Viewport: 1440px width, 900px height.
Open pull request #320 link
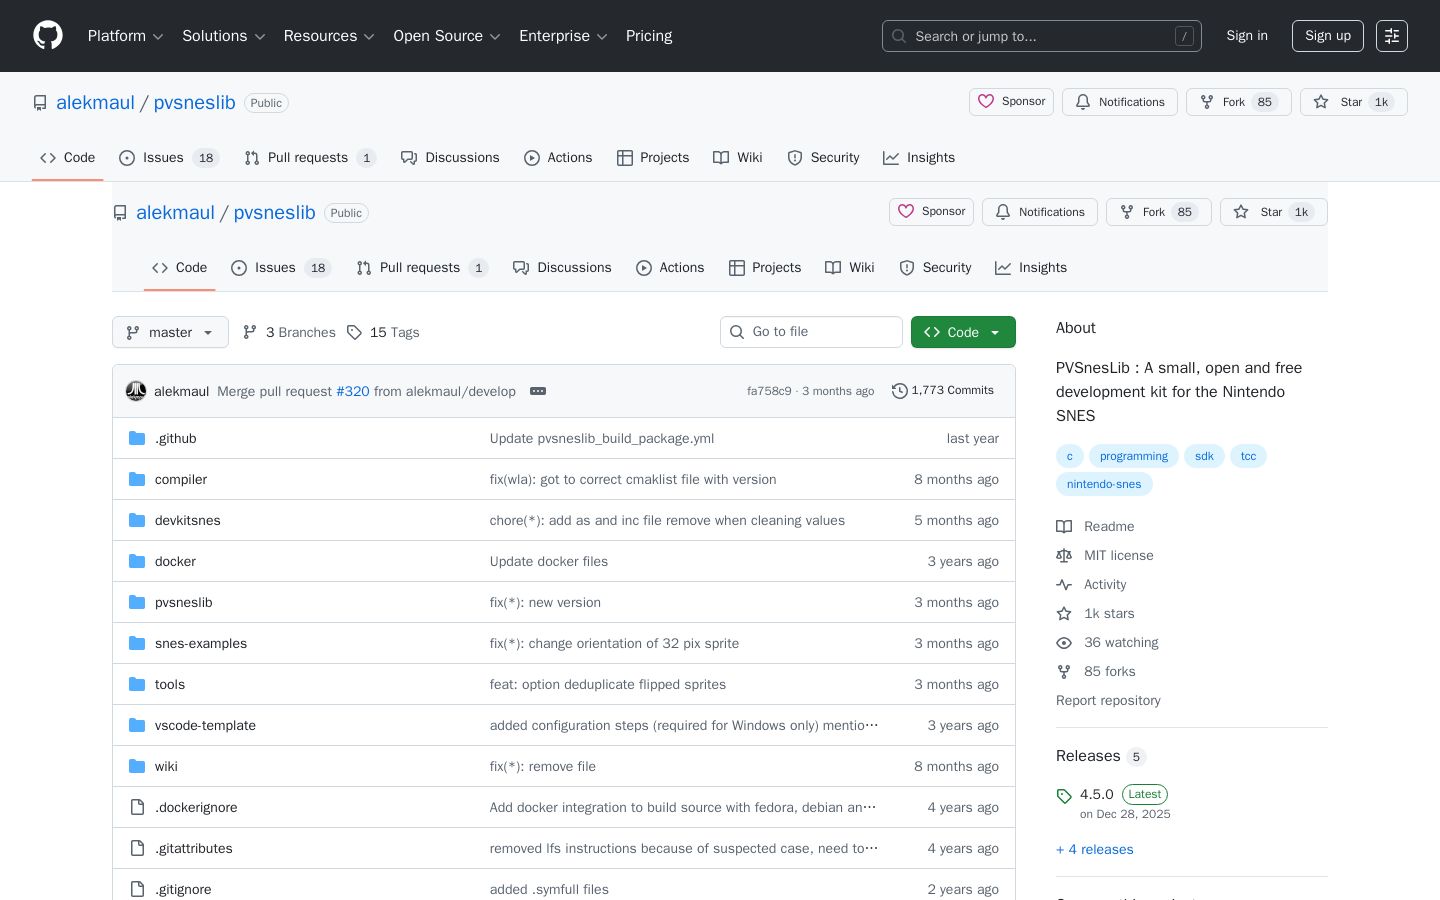[x=353, y=391]
